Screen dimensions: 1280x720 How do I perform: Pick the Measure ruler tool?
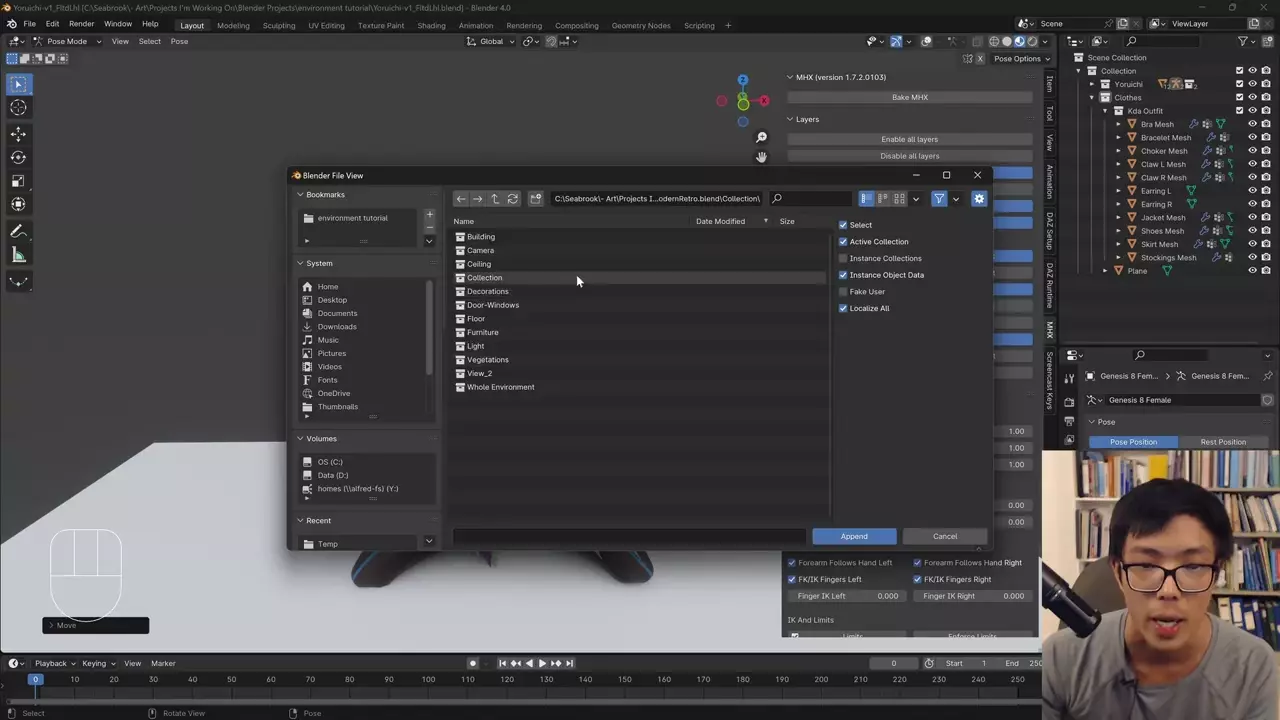coord(18,255)
